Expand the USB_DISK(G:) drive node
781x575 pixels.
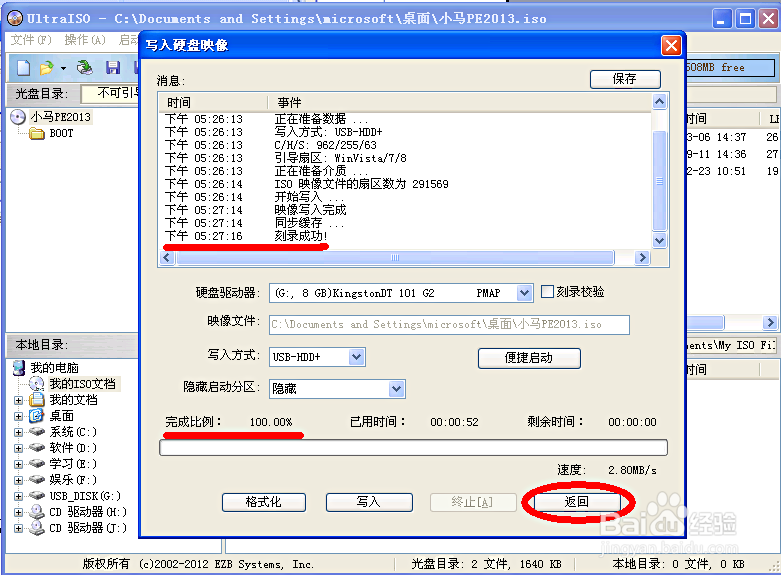[x=18, y=496]
